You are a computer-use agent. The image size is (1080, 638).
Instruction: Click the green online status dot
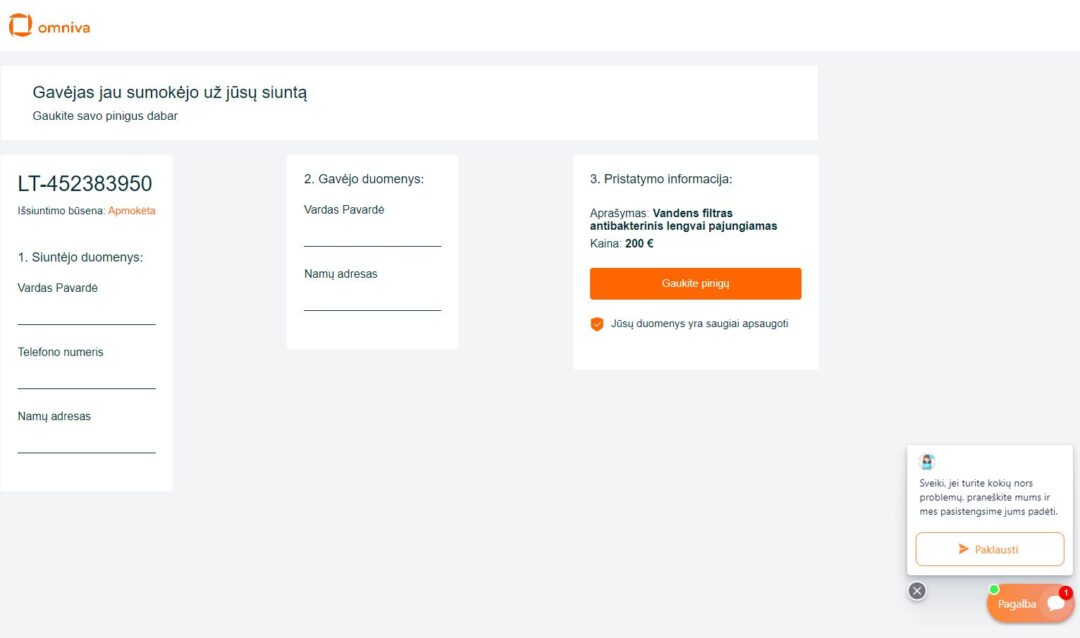tap(994, 589)
